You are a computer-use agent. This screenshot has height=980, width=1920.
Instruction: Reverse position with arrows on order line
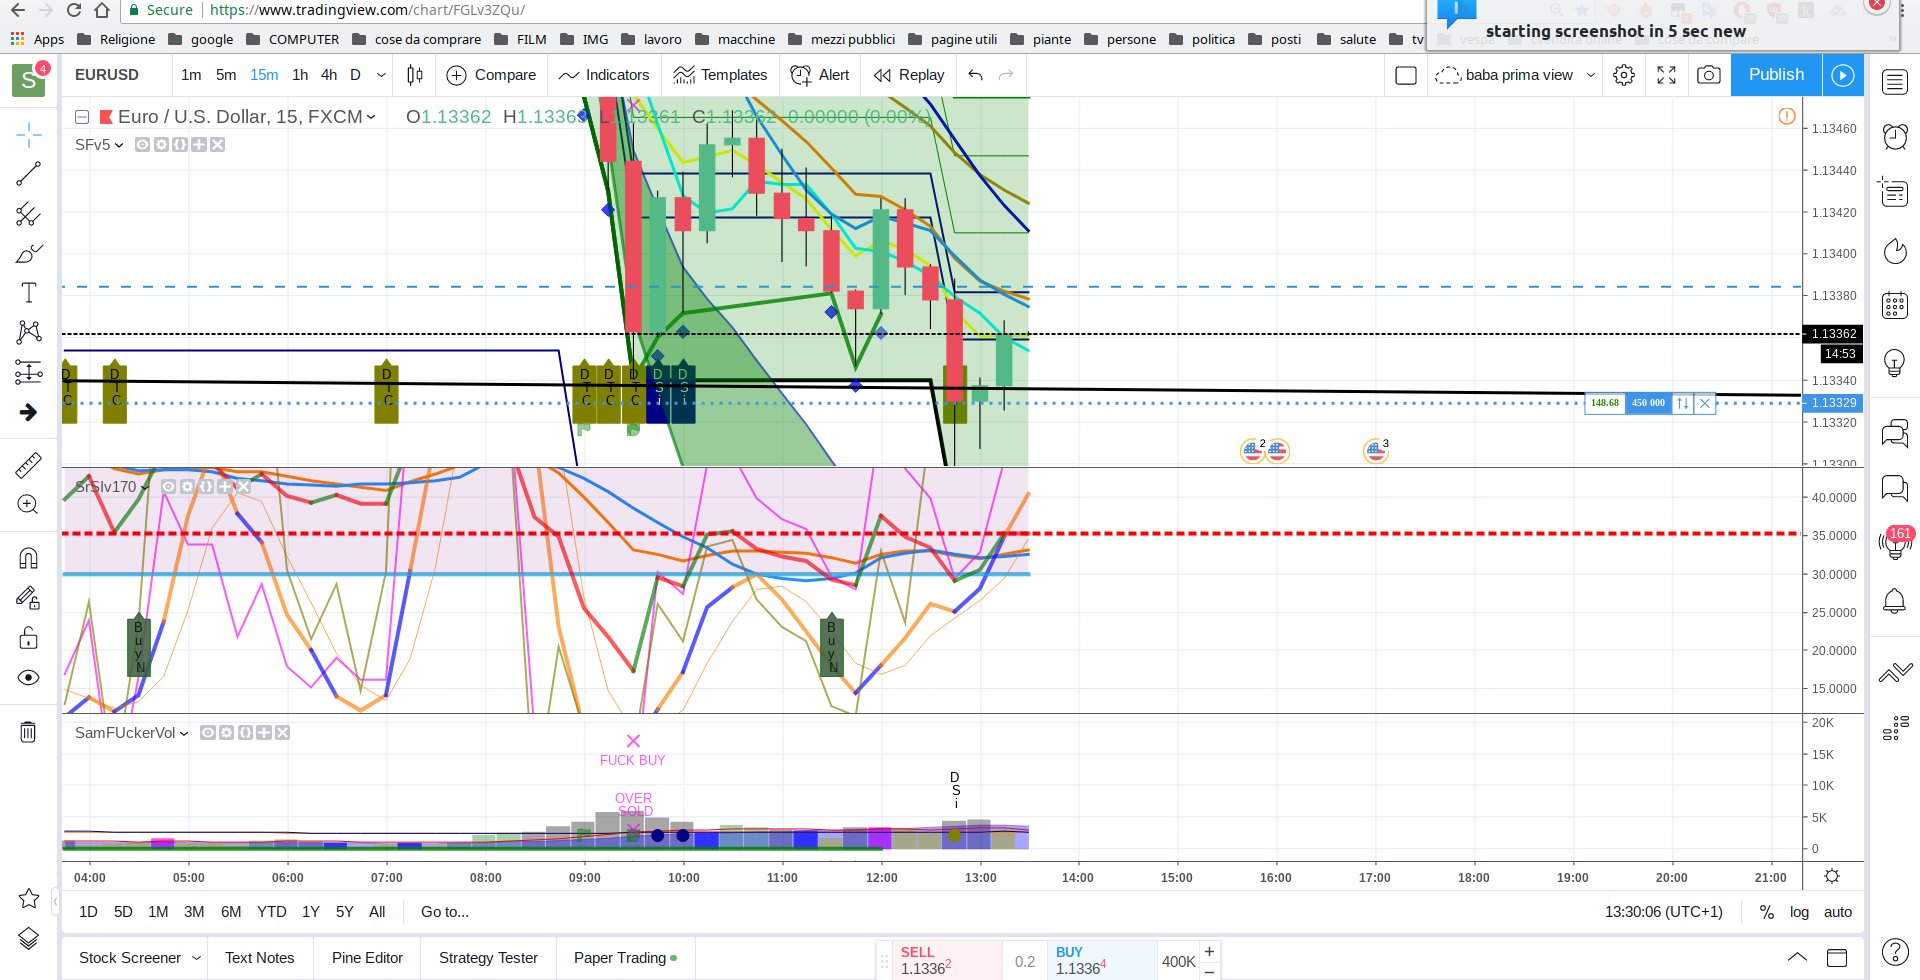pos(1683,403)
